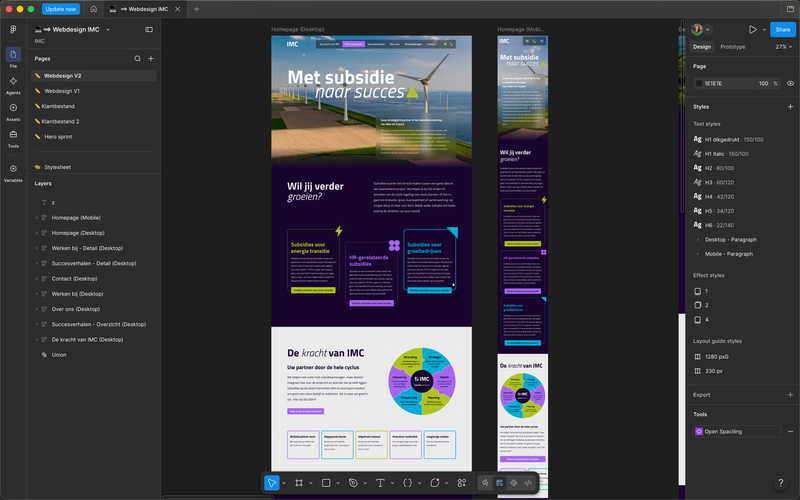Screen dimensions: 800x500
Task: Start presentation with the play icon
Action: [x=753, y=30]
